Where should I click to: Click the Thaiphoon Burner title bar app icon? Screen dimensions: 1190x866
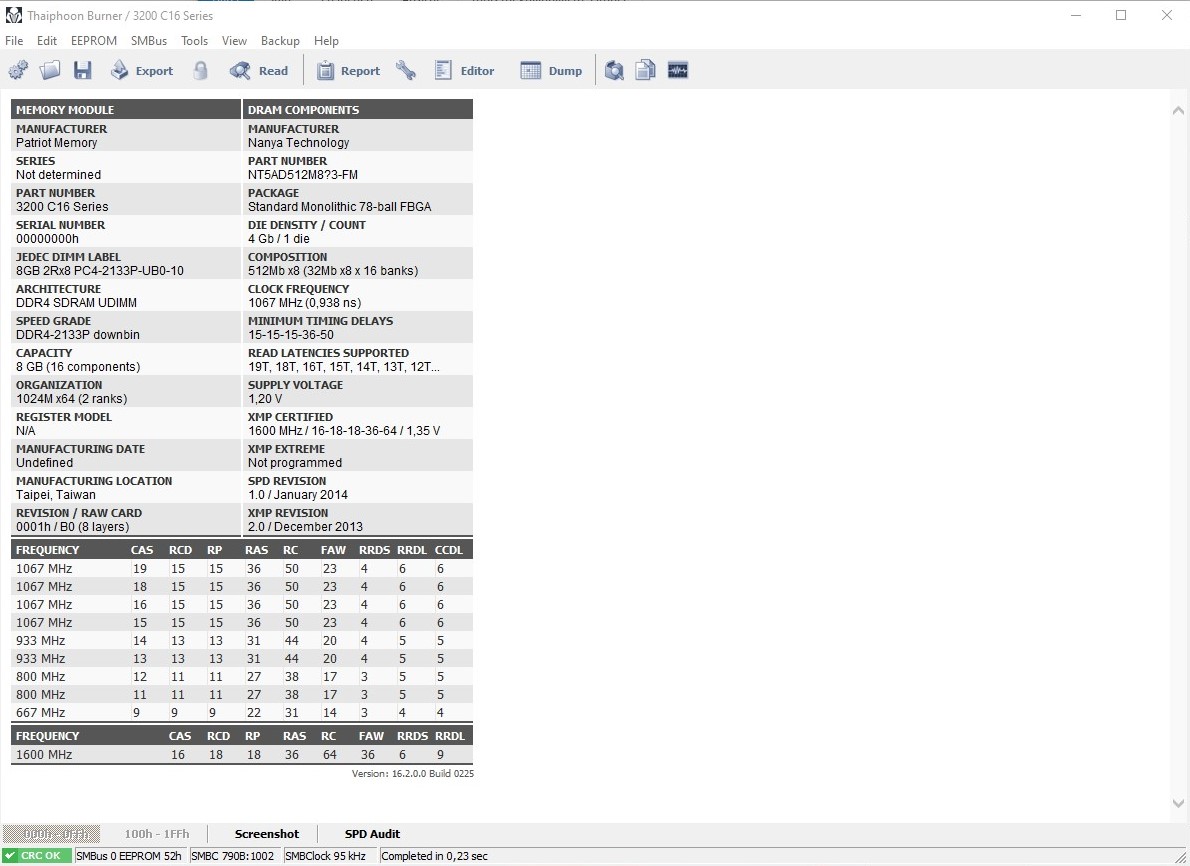(14, 15)
